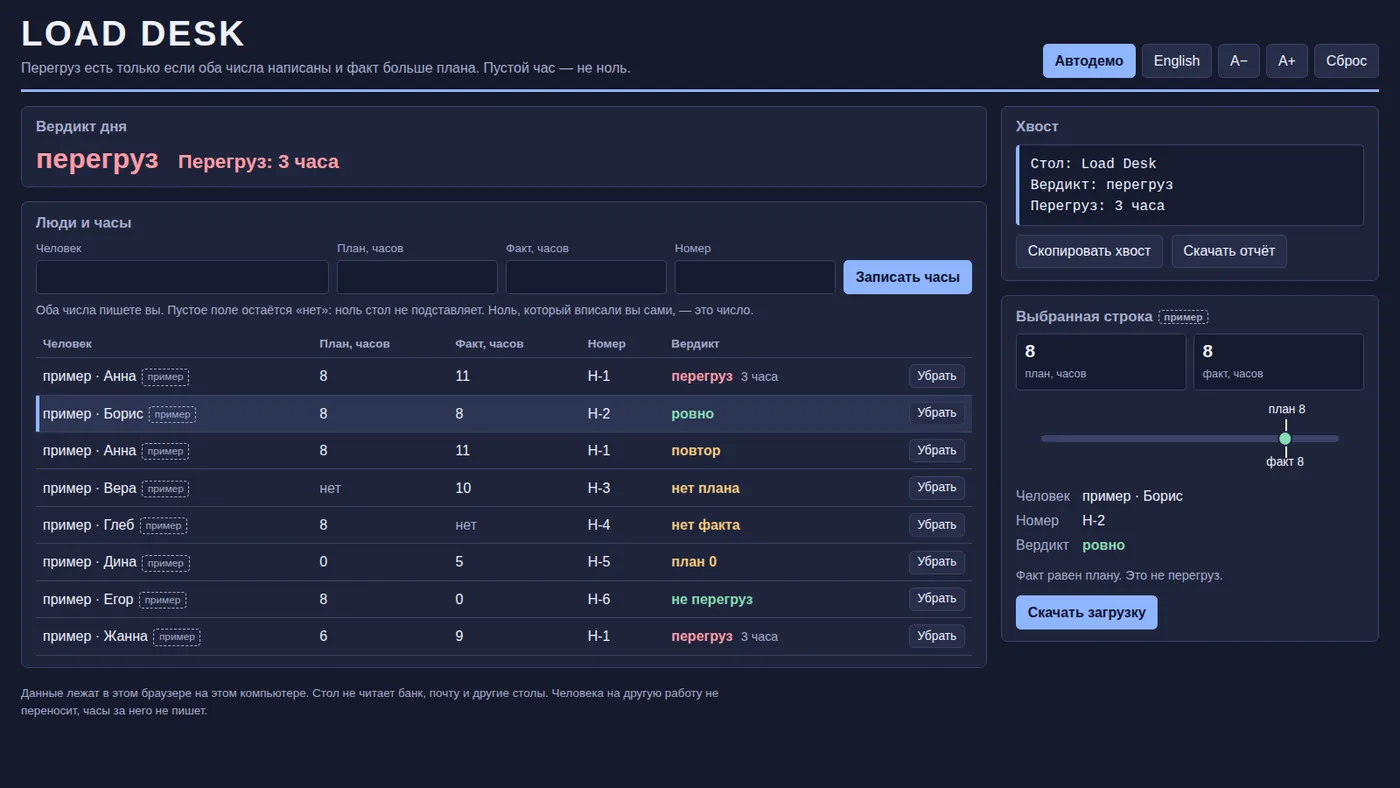Click Убрать in the Глеб row

[937, 524]
